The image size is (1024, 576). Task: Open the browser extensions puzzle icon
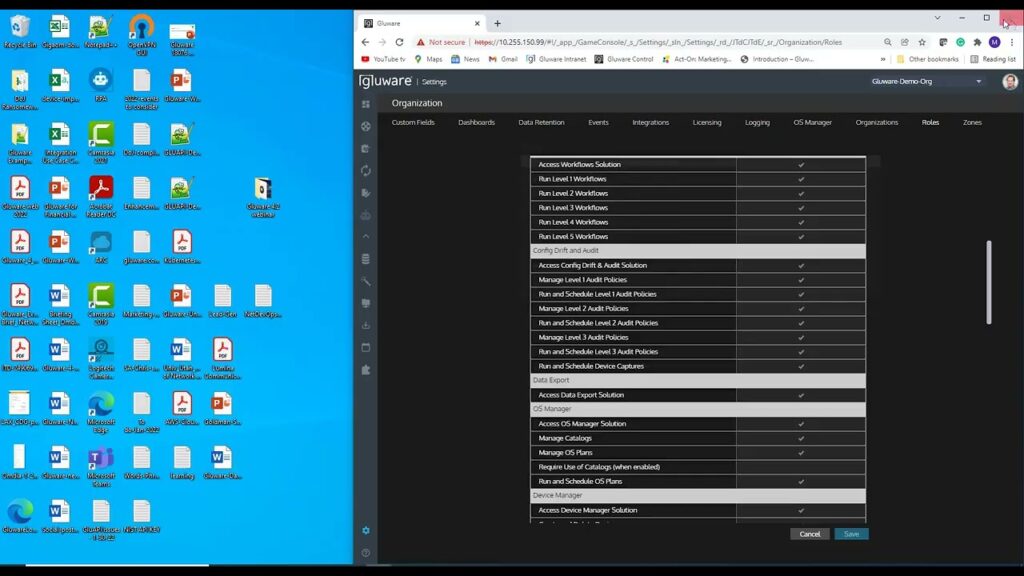pyautogui.click(x=977, y=42)
